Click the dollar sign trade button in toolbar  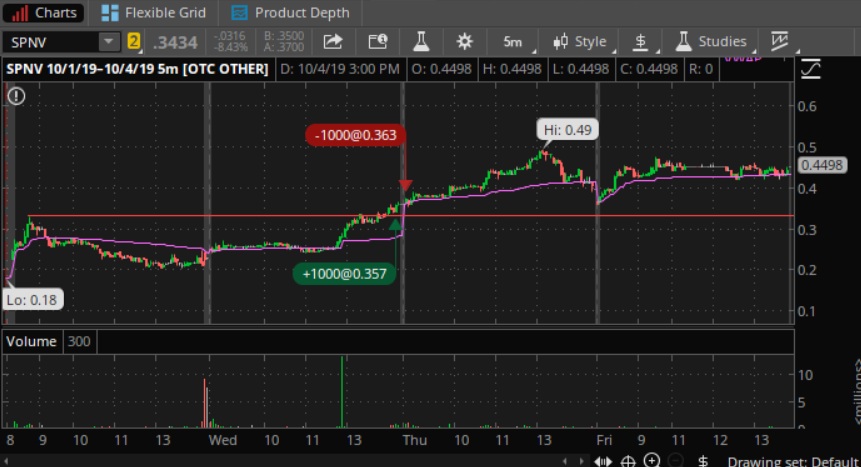point(640,42)
